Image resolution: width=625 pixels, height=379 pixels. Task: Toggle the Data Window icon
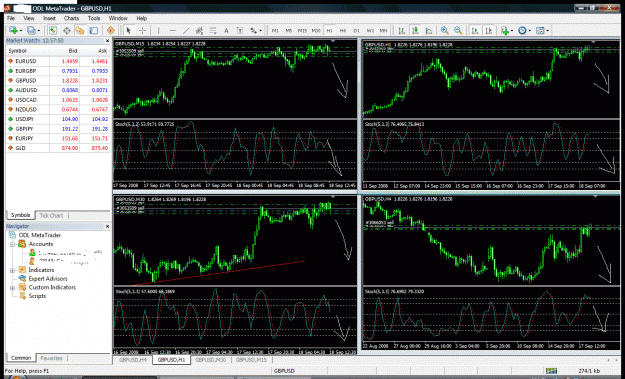point(67,30)
